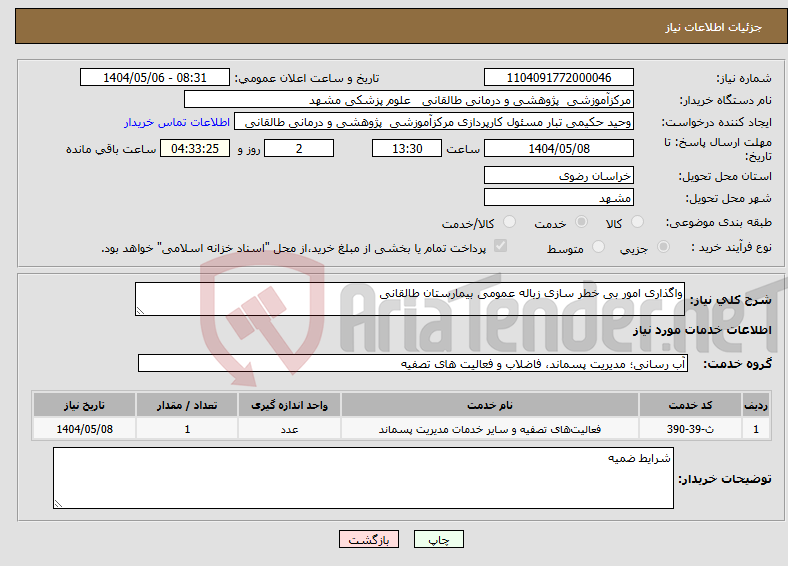Click the city field مشهد
Image resolution: width=788 pixels, height=566 pixels.
pyautogui.click(x=558, y=197)
